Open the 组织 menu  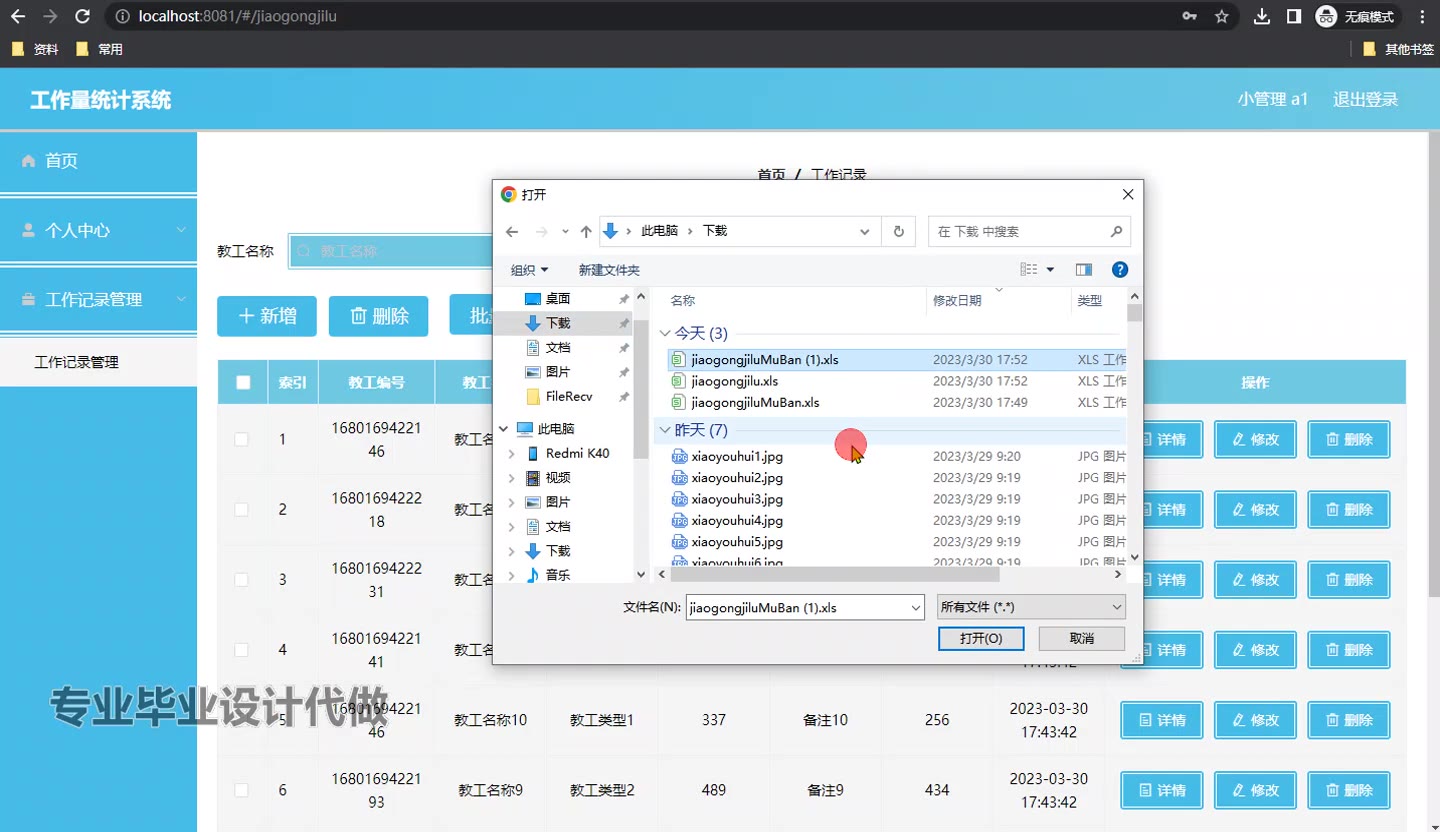click(x=529, y=270)
